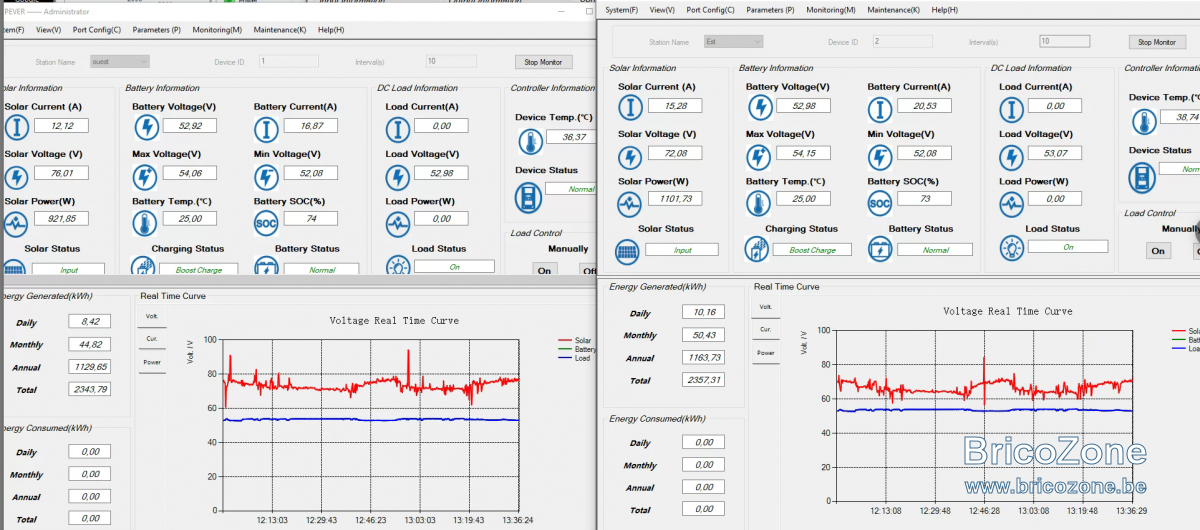Click Stop Monitor button in right window

click(x=1157, y=42)
